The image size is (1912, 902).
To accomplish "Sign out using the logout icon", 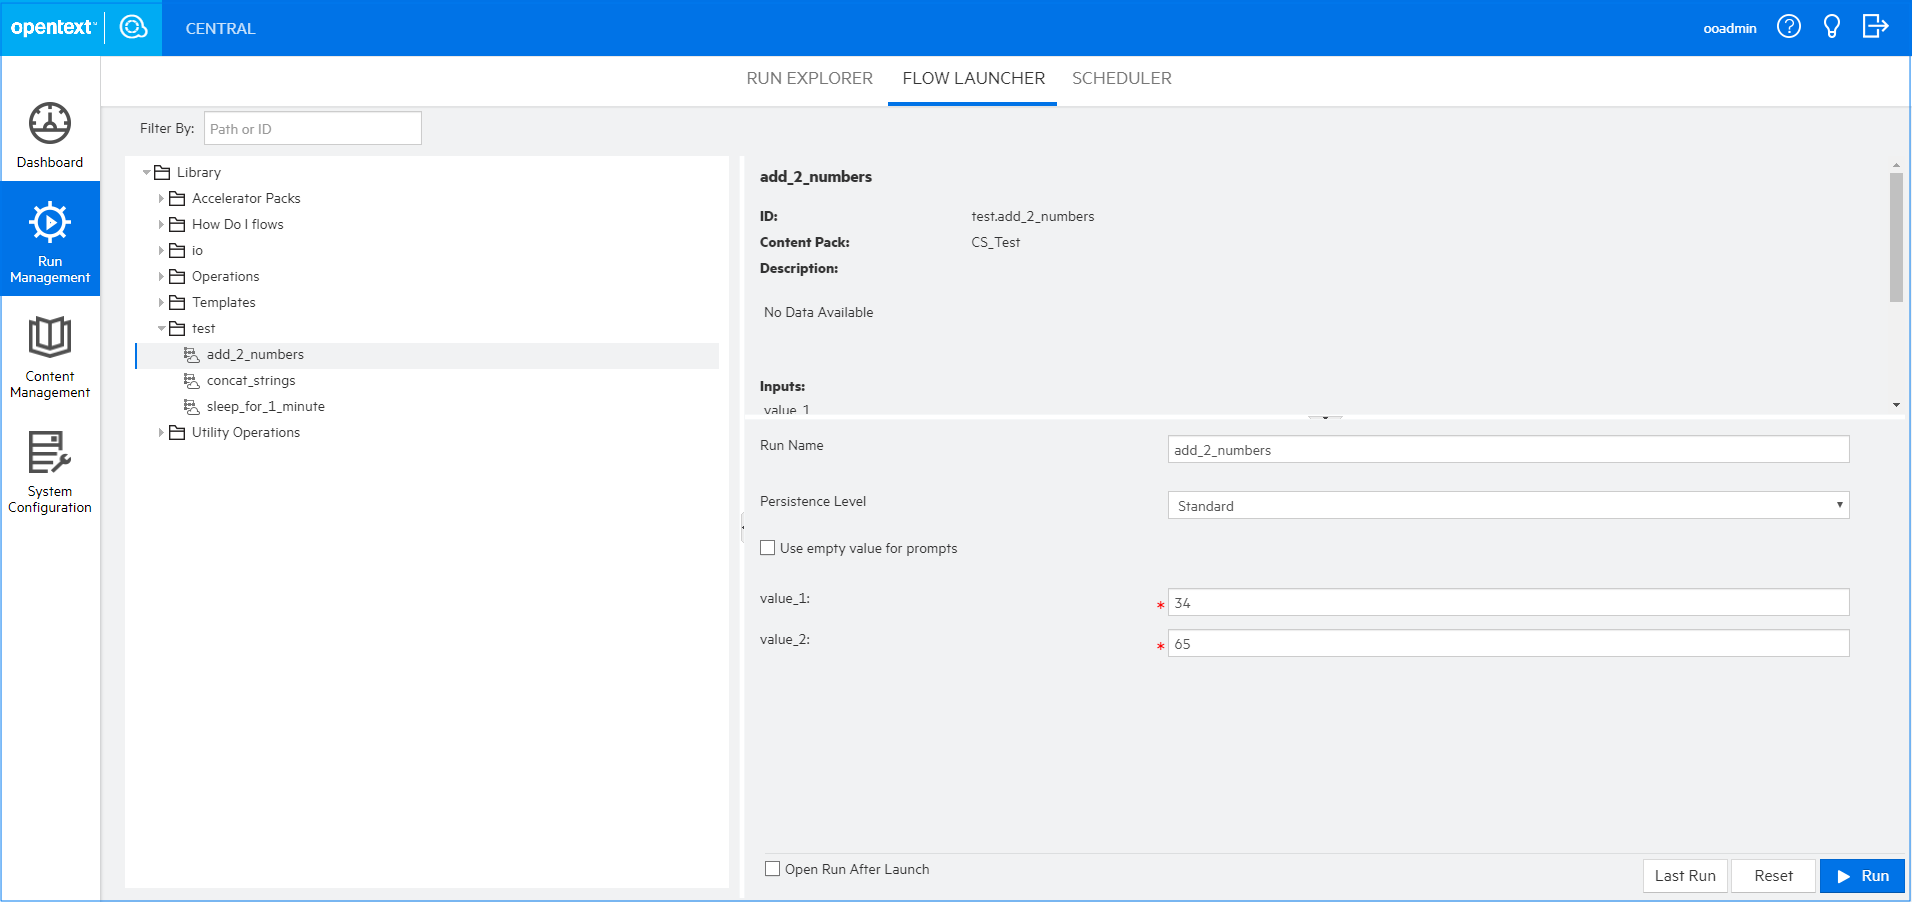I will point(1876,27).
